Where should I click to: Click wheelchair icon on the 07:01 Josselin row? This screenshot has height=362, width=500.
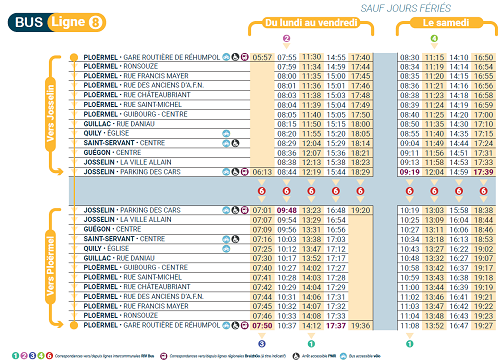coord(235,210)
